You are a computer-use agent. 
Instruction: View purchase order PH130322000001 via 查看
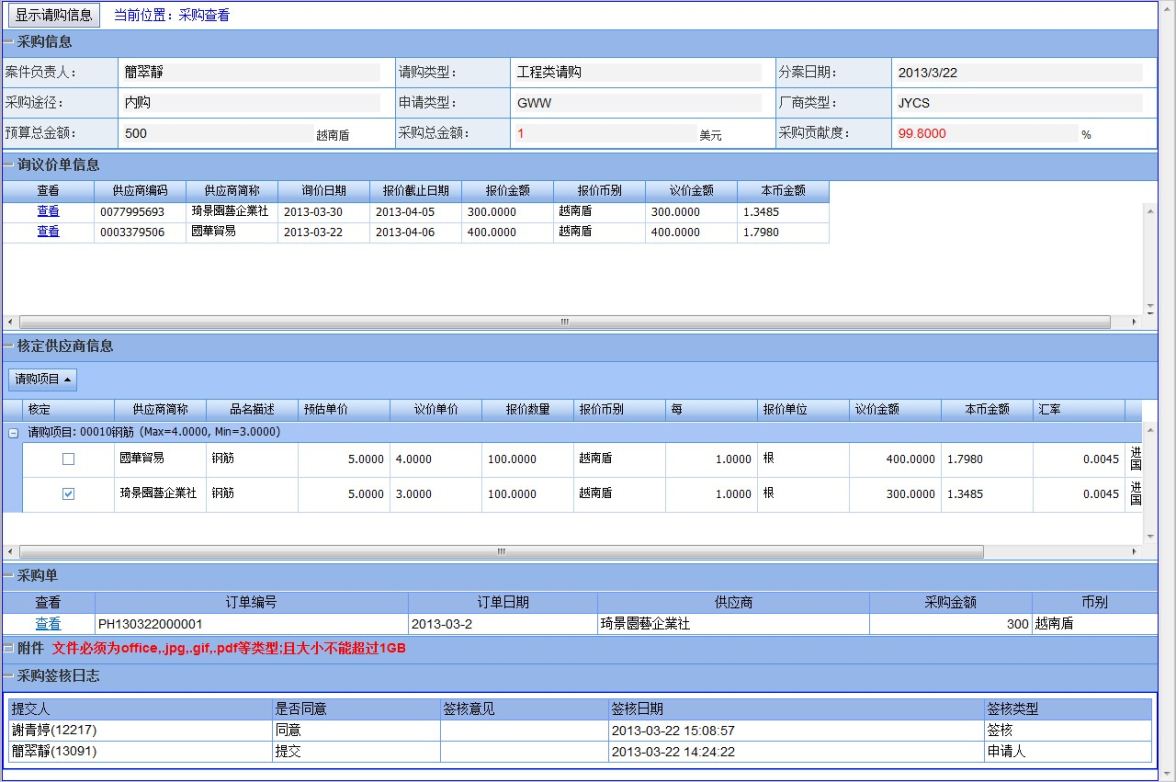pos(48,624)
